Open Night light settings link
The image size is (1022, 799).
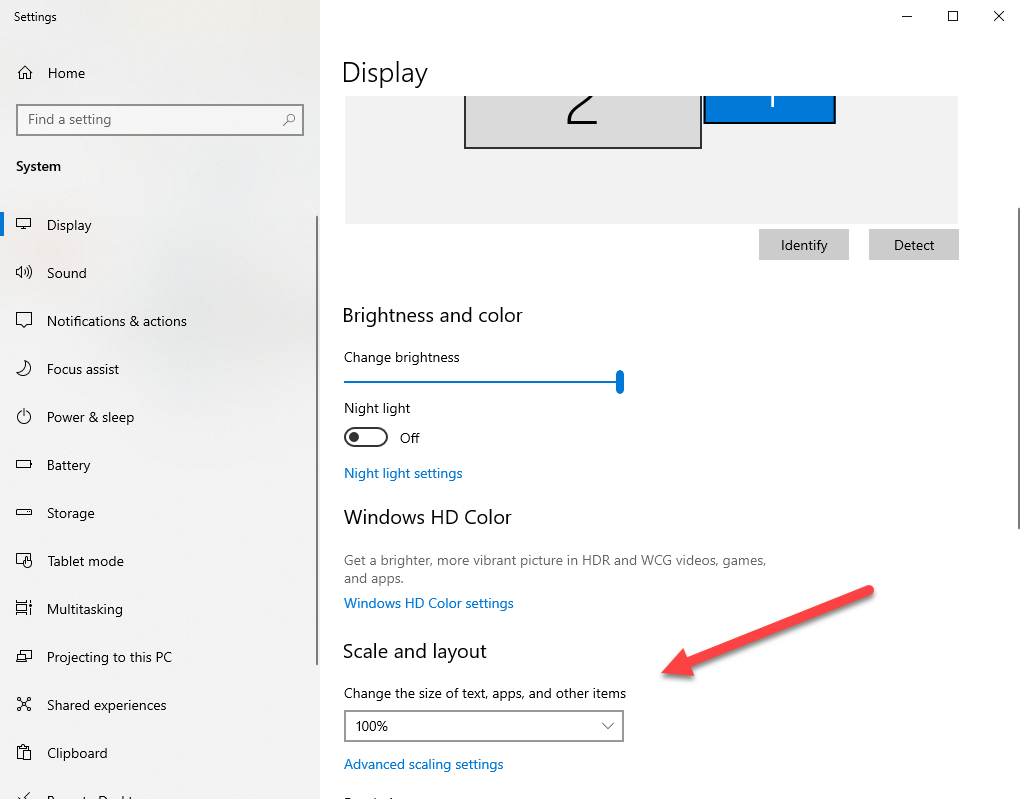pyautogui.click(x=403, y=473)
